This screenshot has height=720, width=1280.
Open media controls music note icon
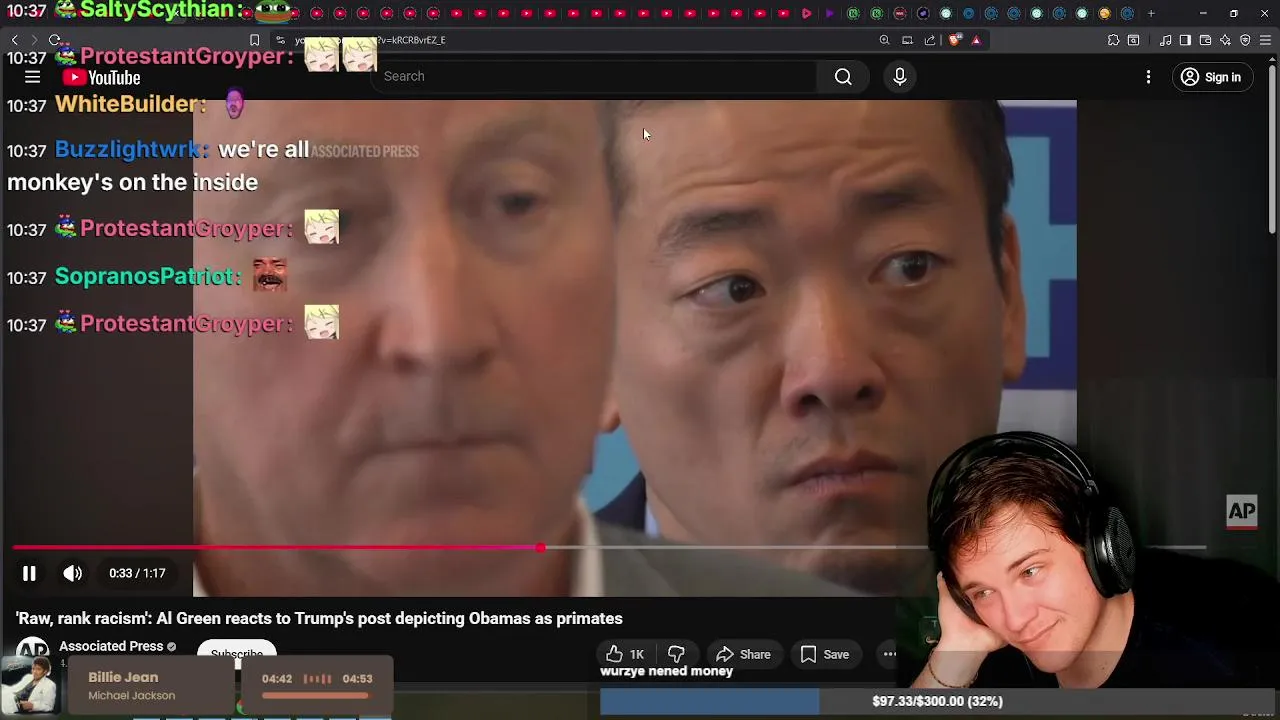(x=1166, y=40)
